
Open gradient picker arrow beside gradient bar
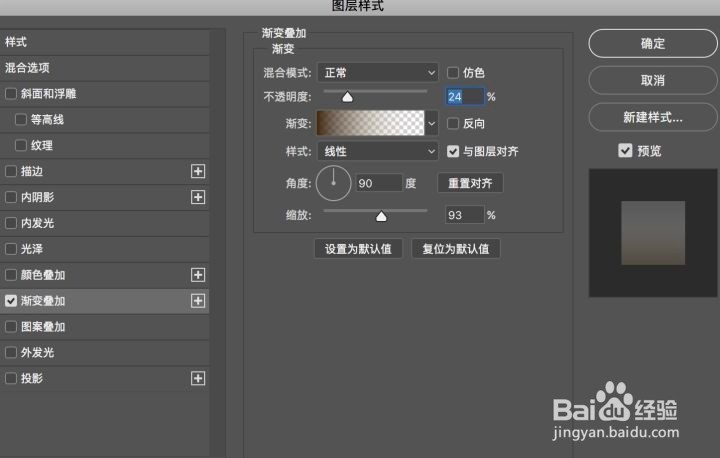click(432, 123)
